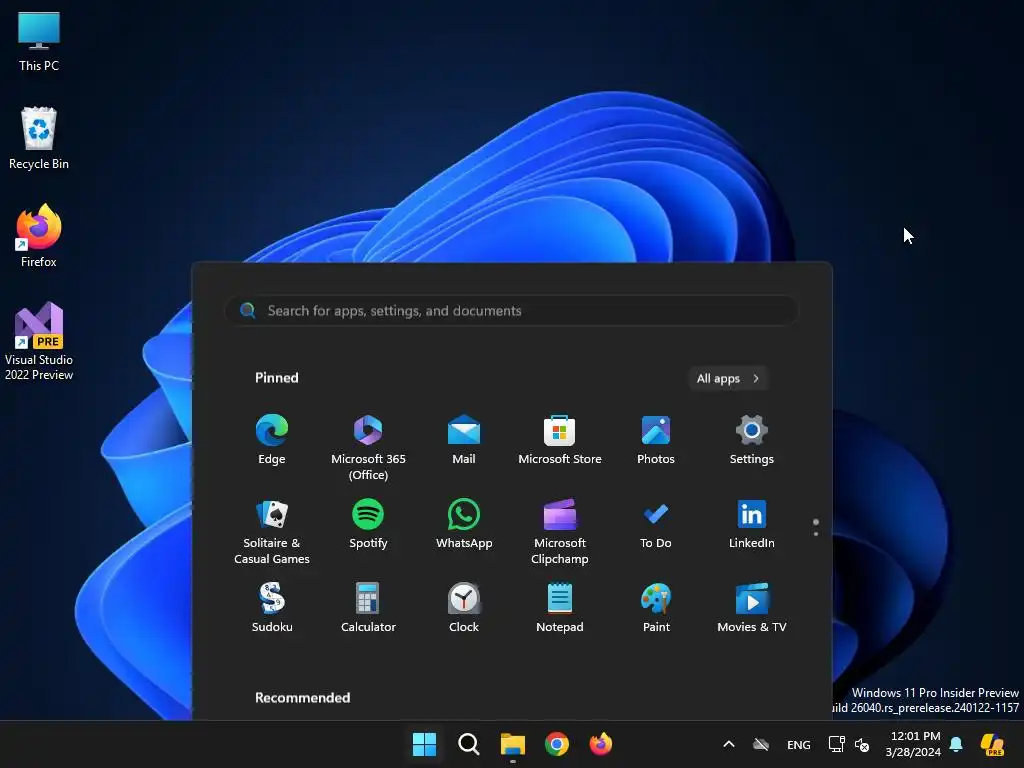Show hidden tray icons chevron

click(729, 744)
